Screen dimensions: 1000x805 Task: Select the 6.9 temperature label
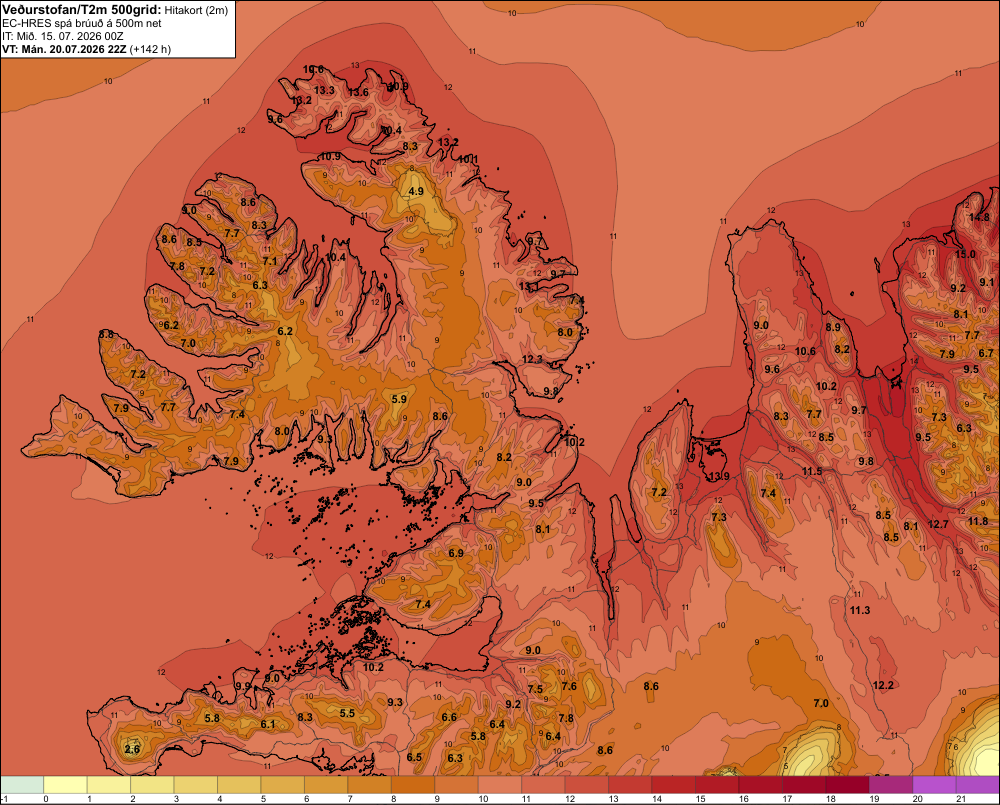click(x=456, y=553)
